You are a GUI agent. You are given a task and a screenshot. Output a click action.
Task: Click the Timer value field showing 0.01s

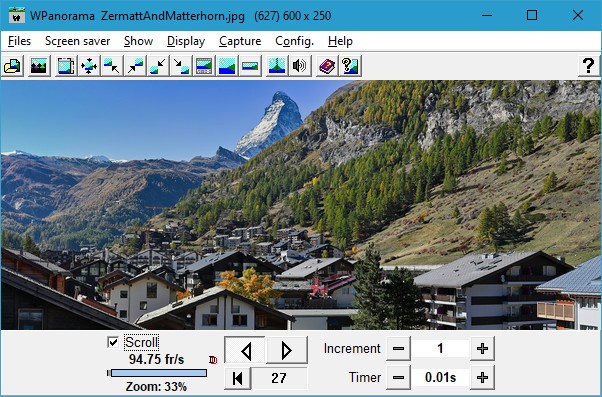point(440,378)
